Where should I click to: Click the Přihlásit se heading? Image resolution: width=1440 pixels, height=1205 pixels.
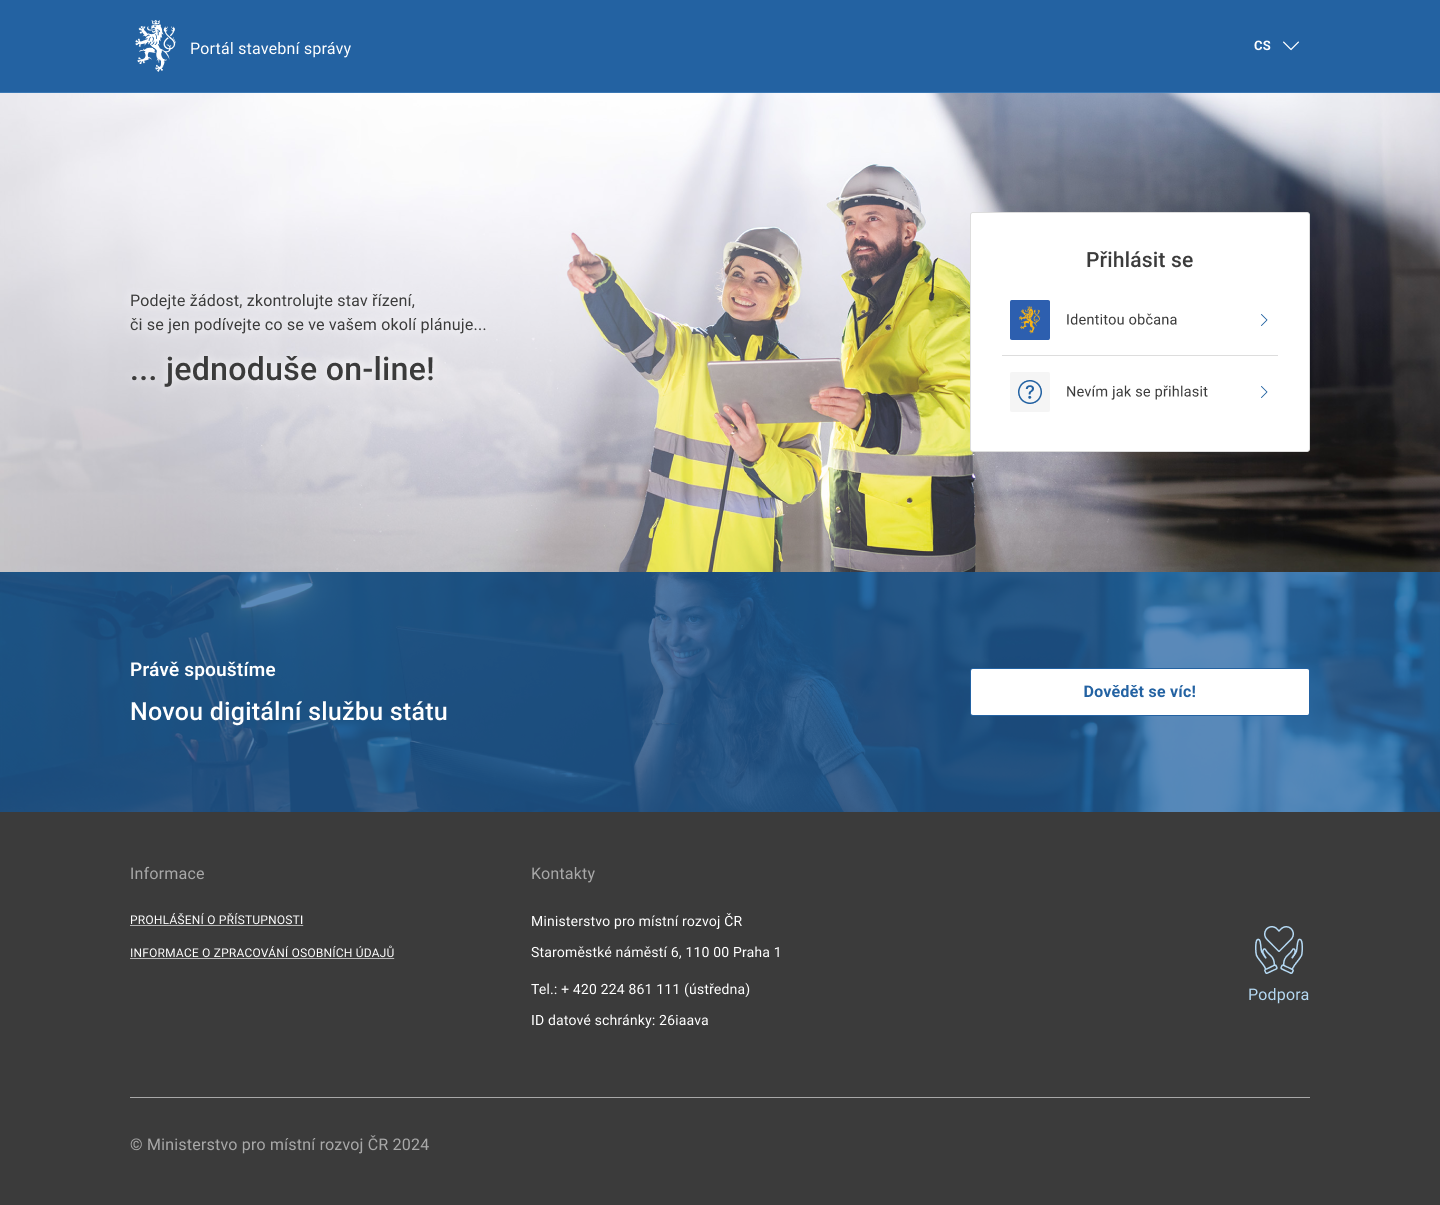point(1139,260)
